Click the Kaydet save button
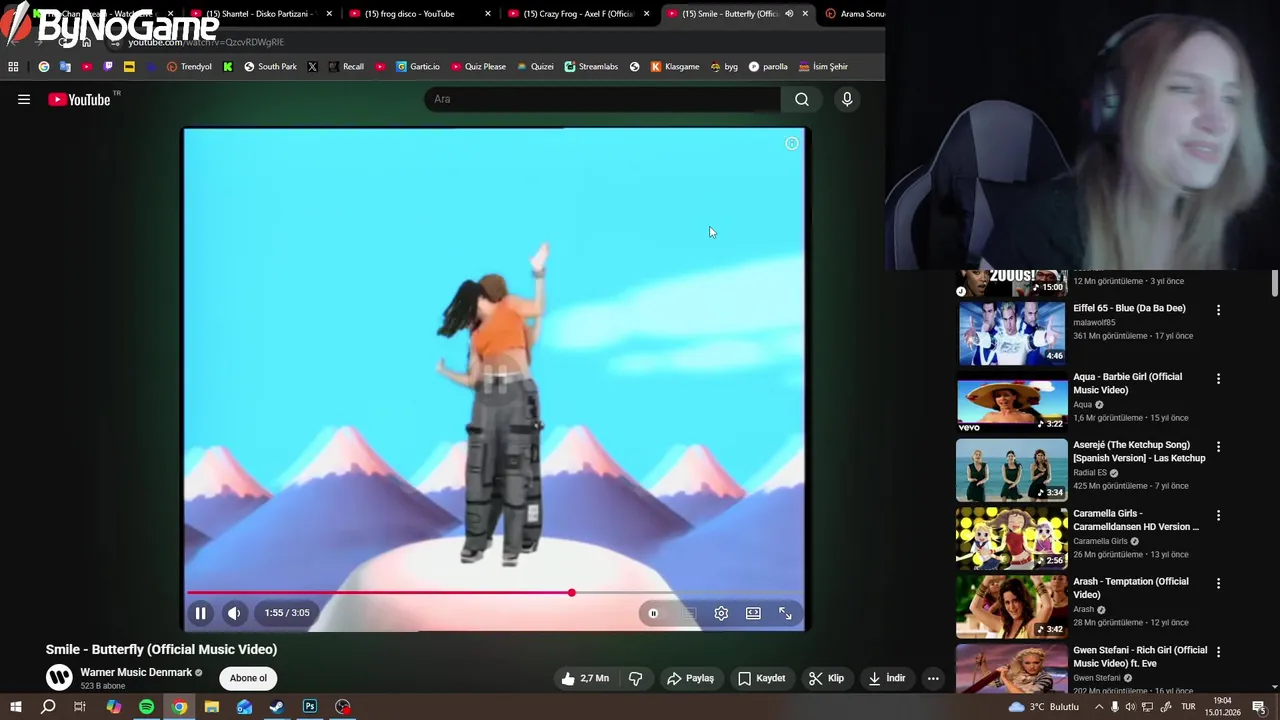1280x720 pixels. pyautogui.click(x=761, y=678)
